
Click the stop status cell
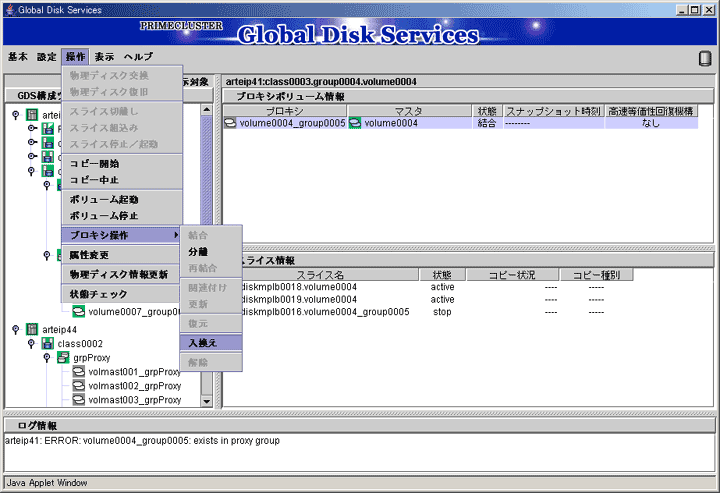(x=442, y=312)
